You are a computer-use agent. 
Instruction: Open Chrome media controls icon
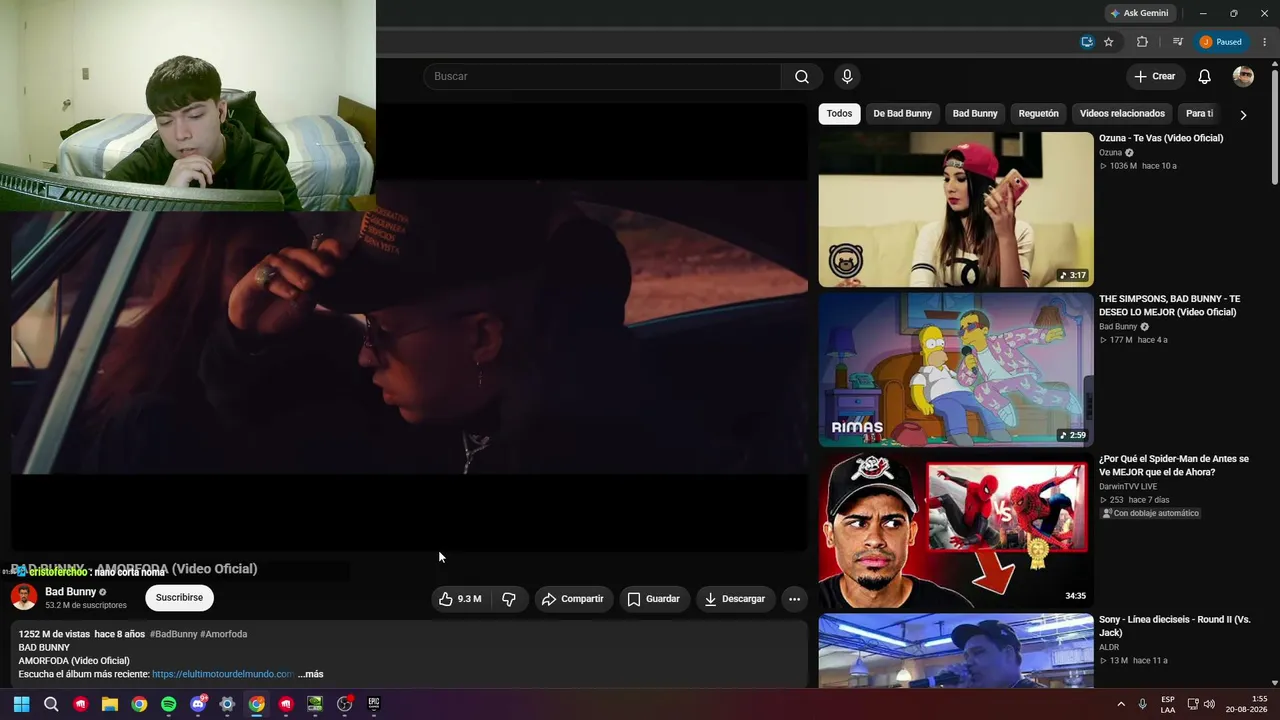[1178, 42]
